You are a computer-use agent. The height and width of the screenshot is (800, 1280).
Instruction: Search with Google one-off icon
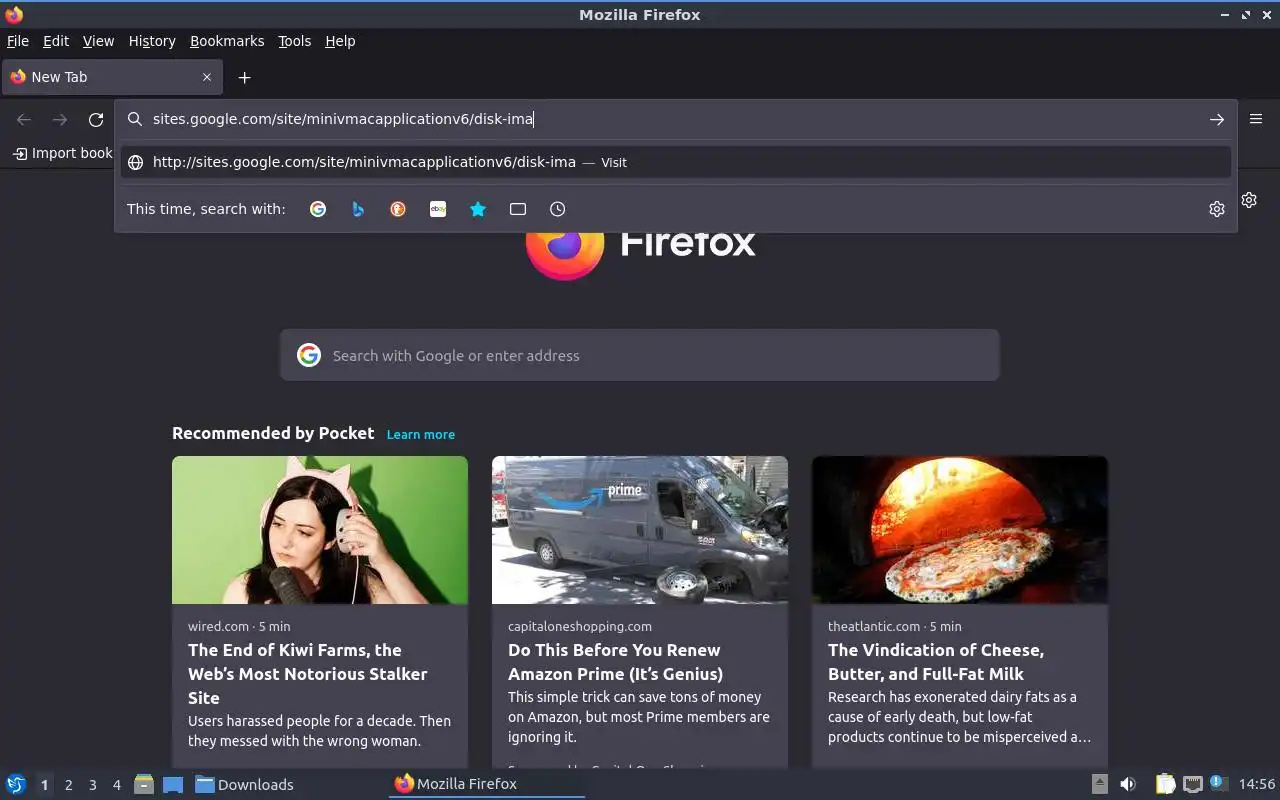[x=318, y=209]
